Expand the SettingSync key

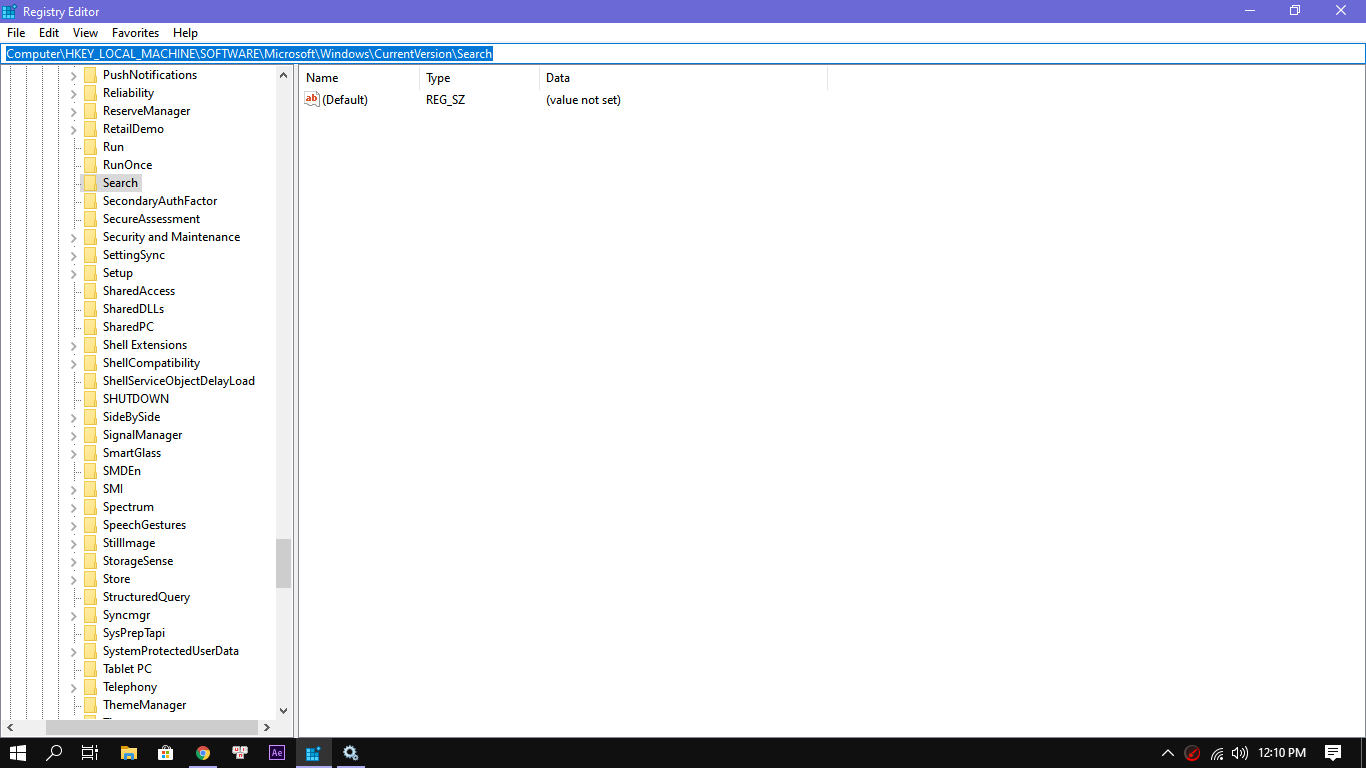[x=74, y=255]
